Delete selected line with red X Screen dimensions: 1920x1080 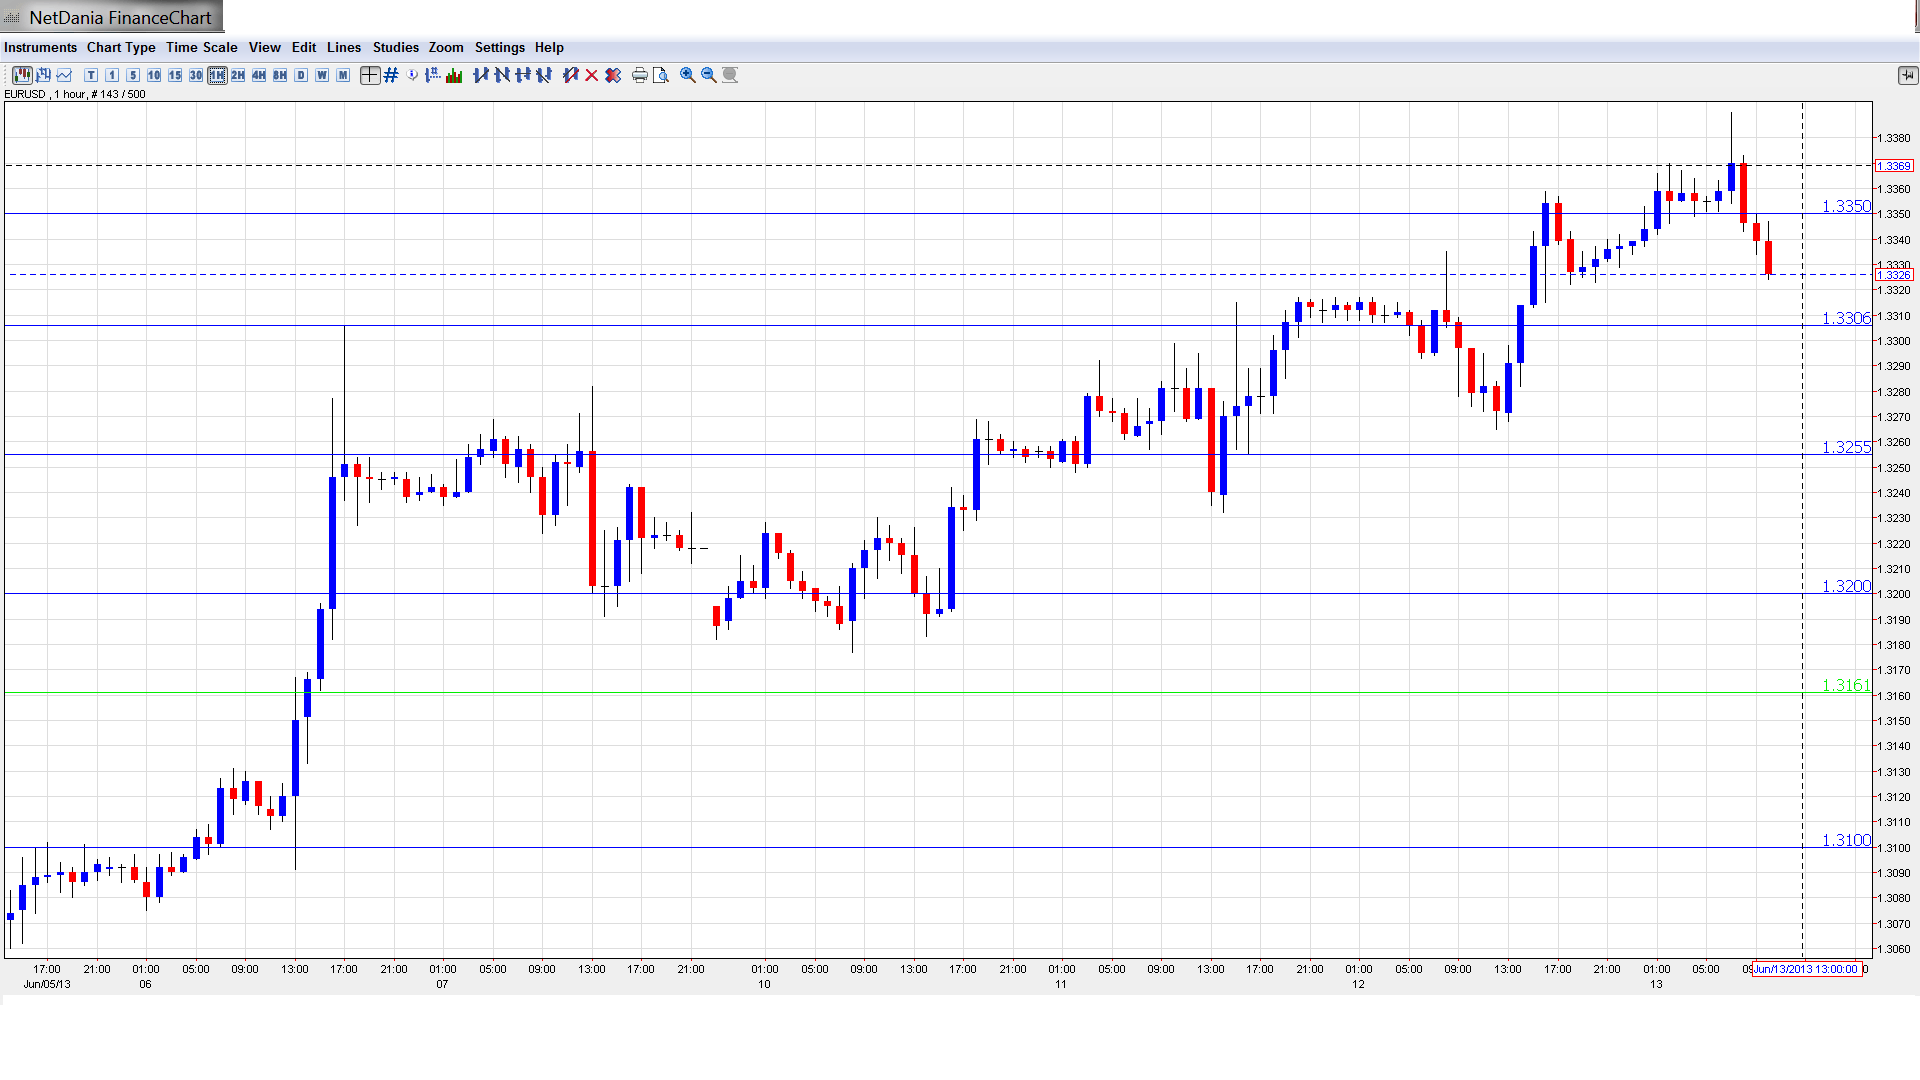tap(592, 75)
